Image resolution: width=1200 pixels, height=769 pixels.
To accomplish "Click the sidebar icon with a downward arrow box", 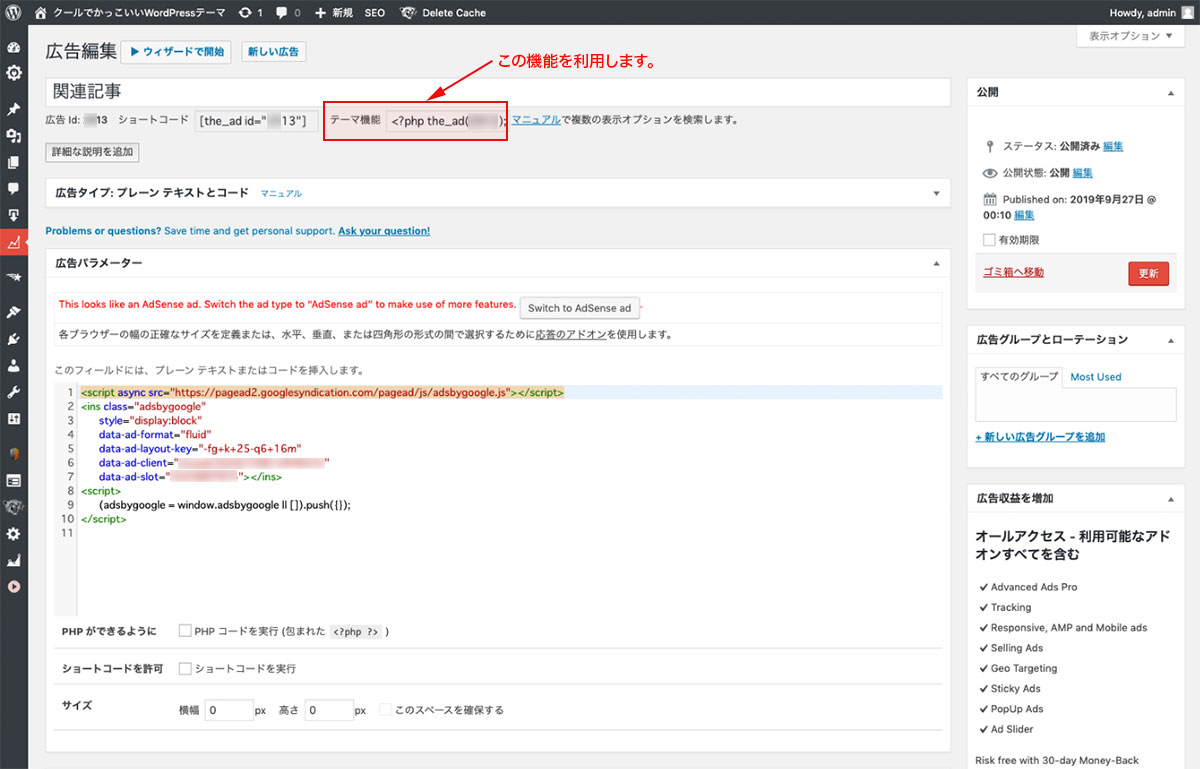I will pos(14,215).
